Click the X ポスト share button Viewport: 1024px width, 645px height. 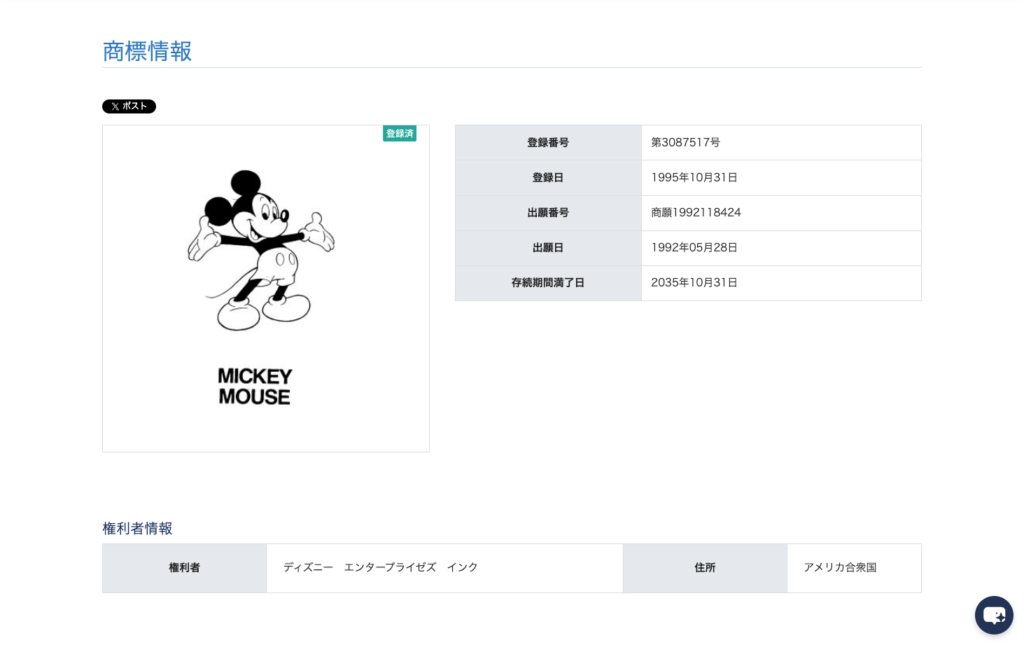point(129,106)
